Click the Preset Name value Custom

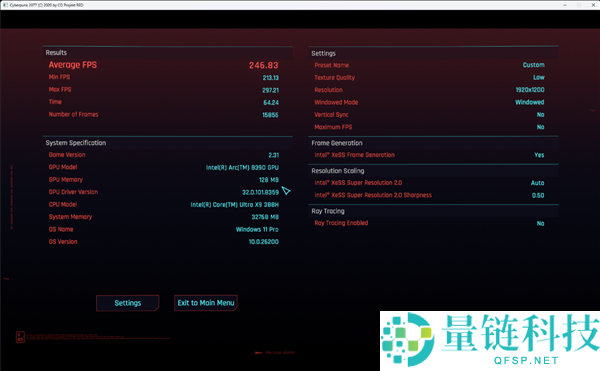533,65
